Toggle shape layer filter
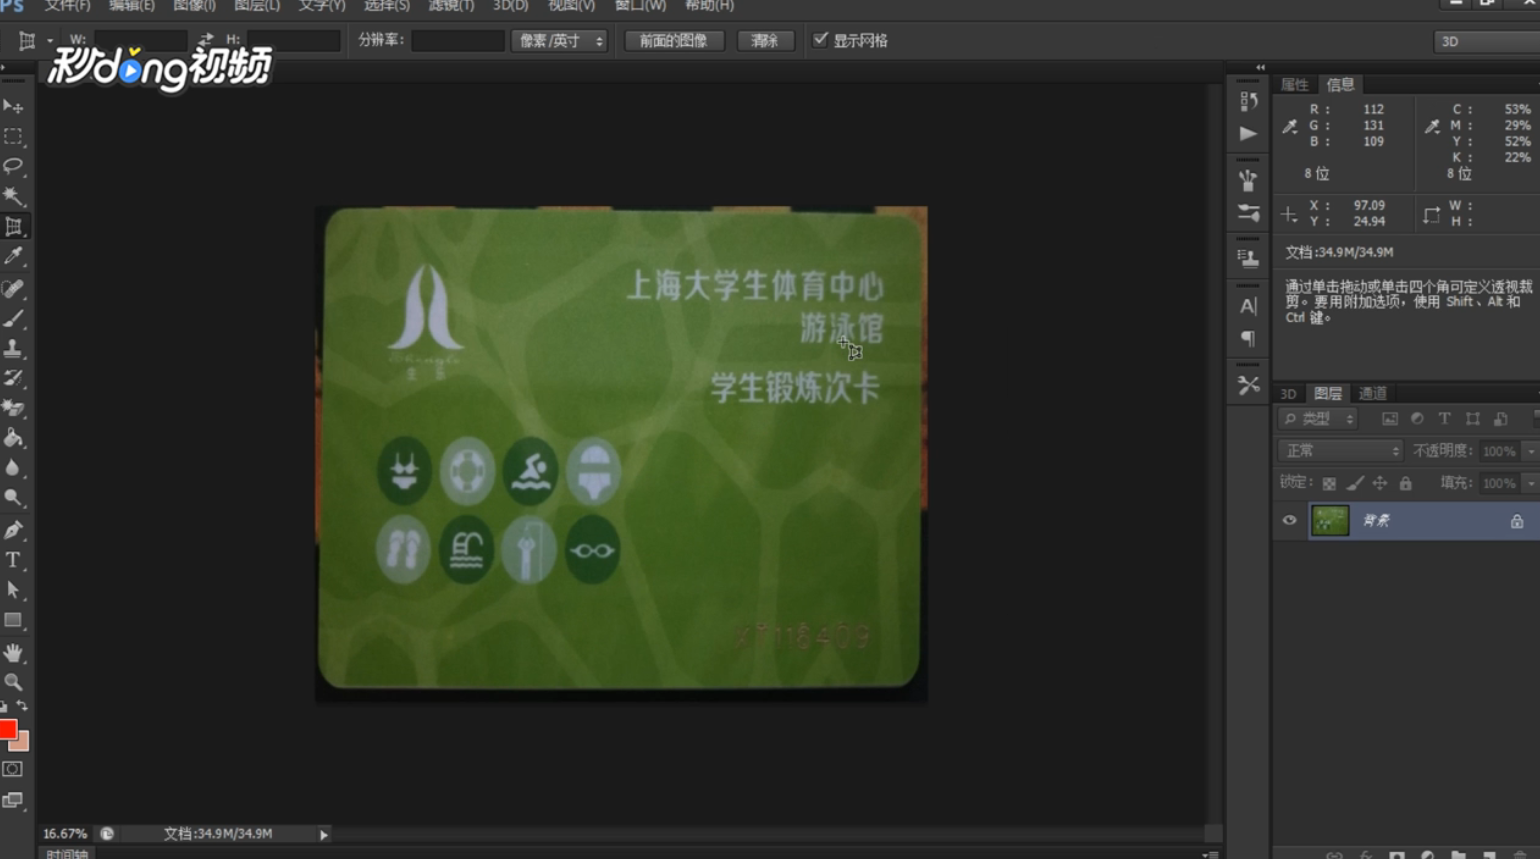 coord(1472,419)
